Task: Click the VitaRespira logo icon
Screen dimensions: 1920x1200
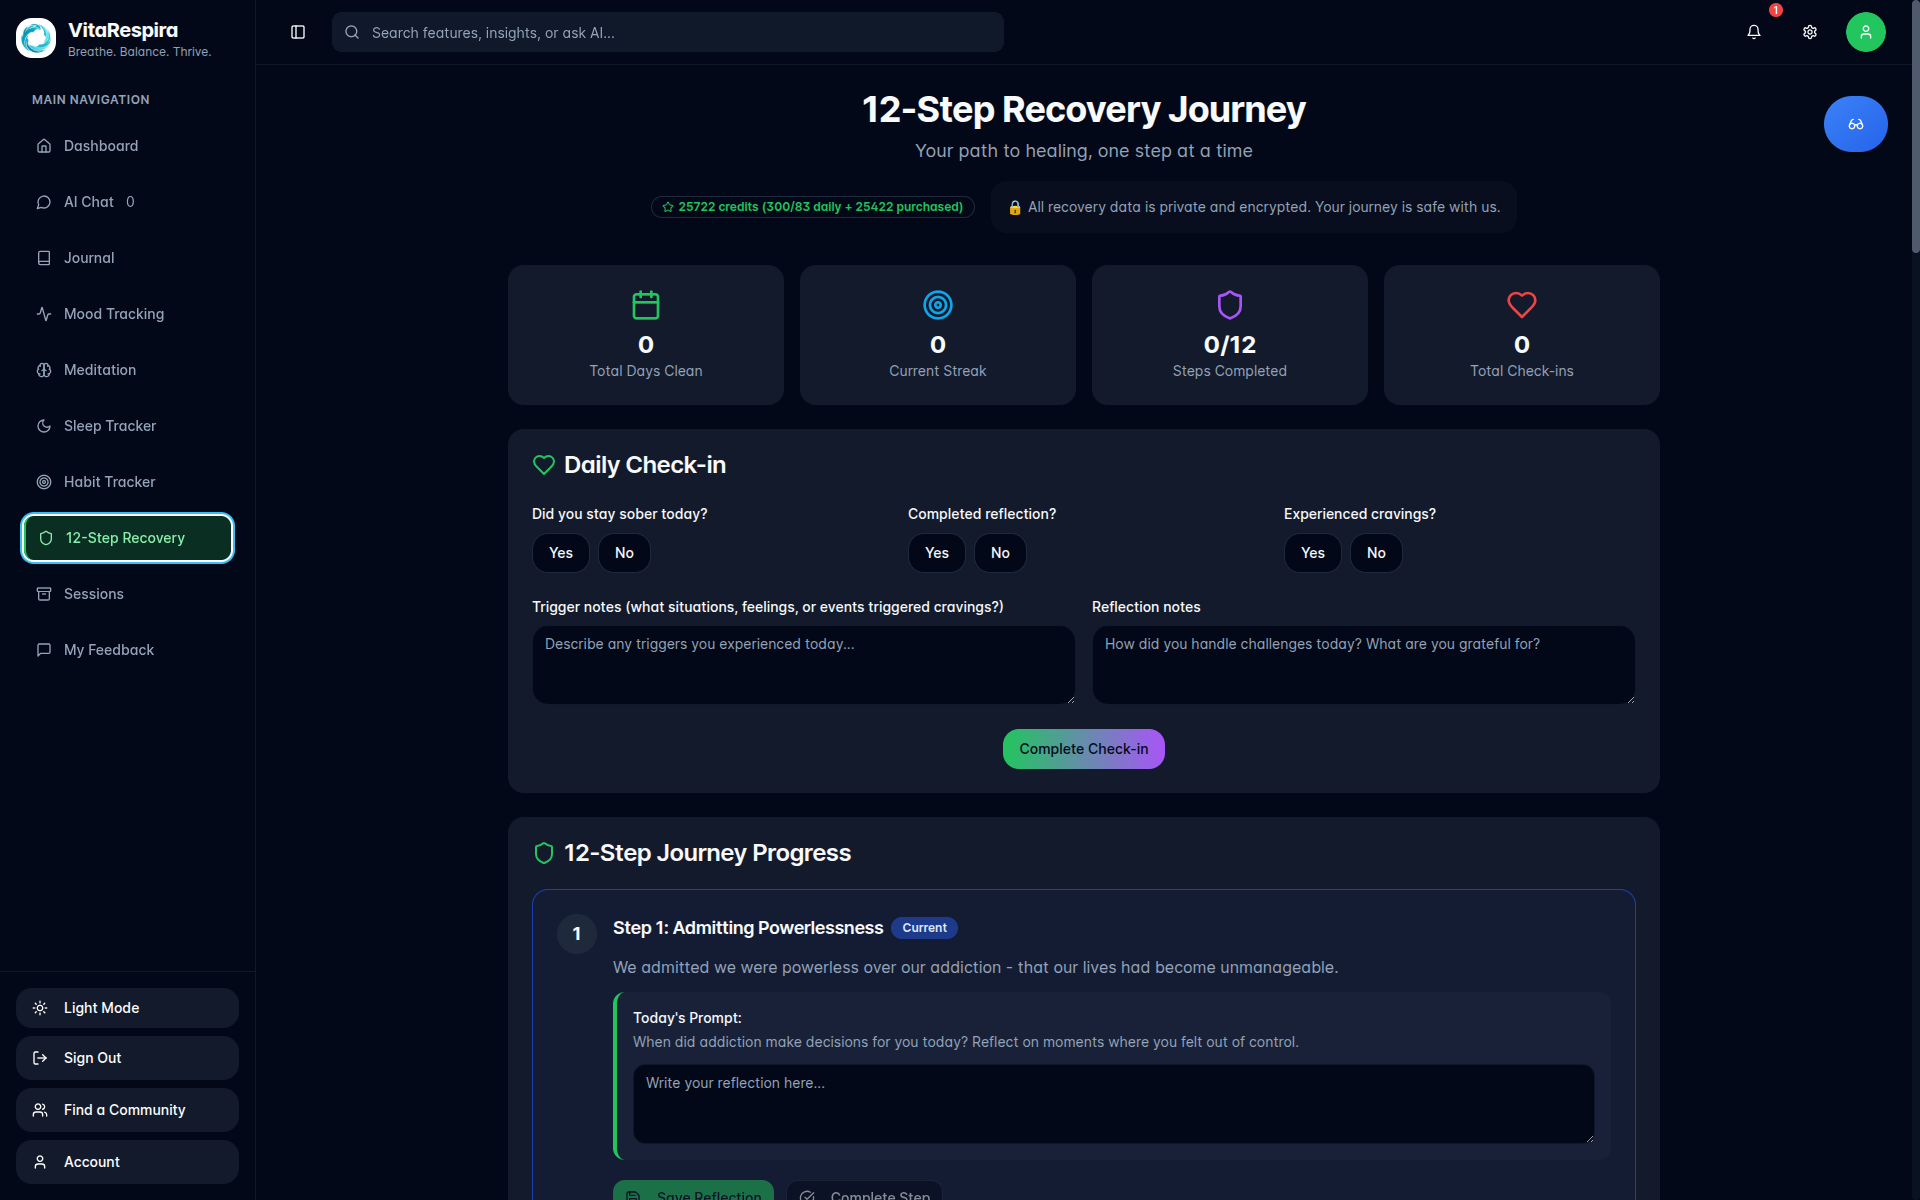Action: [x=37, y=38]
